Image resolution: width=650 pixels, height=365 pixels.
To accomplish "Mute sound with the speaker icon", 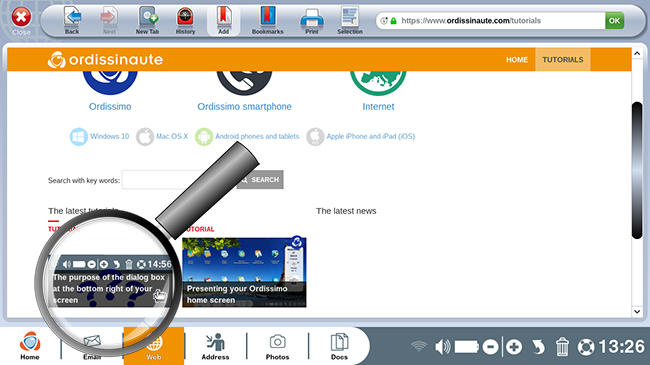I will (x=443, y=347).
